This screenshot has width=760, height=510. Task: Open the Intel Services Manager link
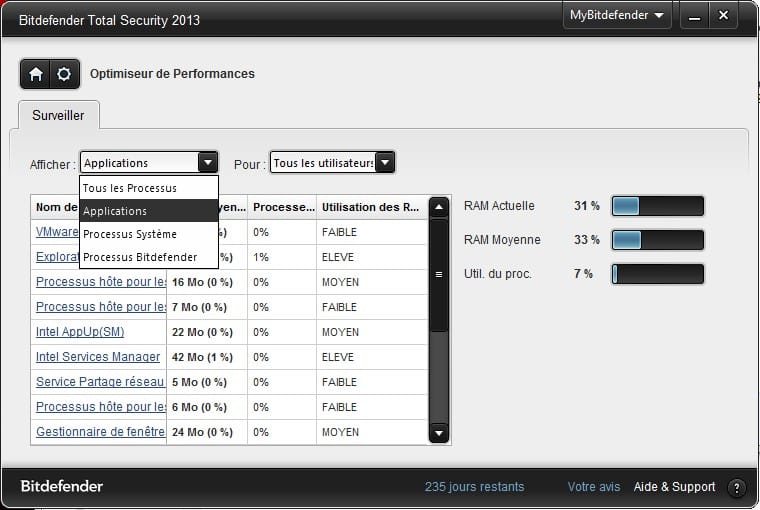98,357
